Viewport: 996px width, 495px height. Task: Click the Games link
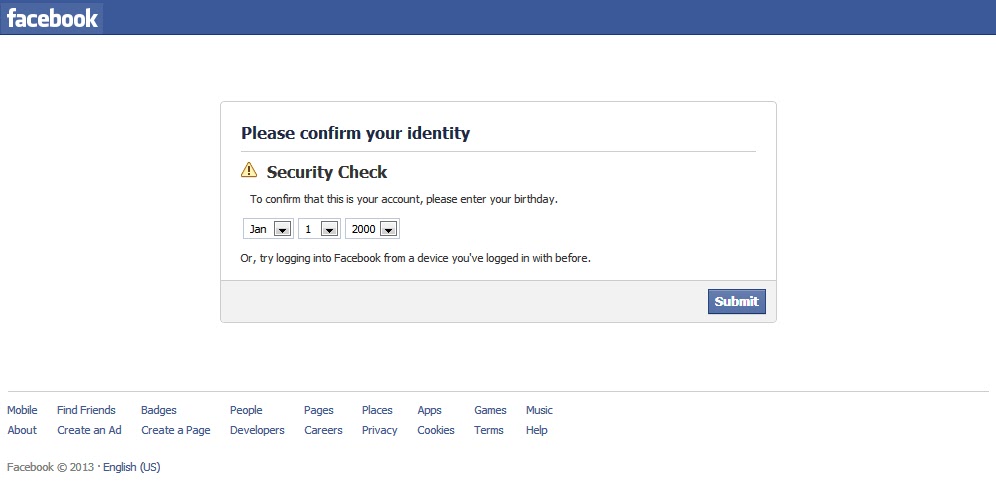[490, 410]
